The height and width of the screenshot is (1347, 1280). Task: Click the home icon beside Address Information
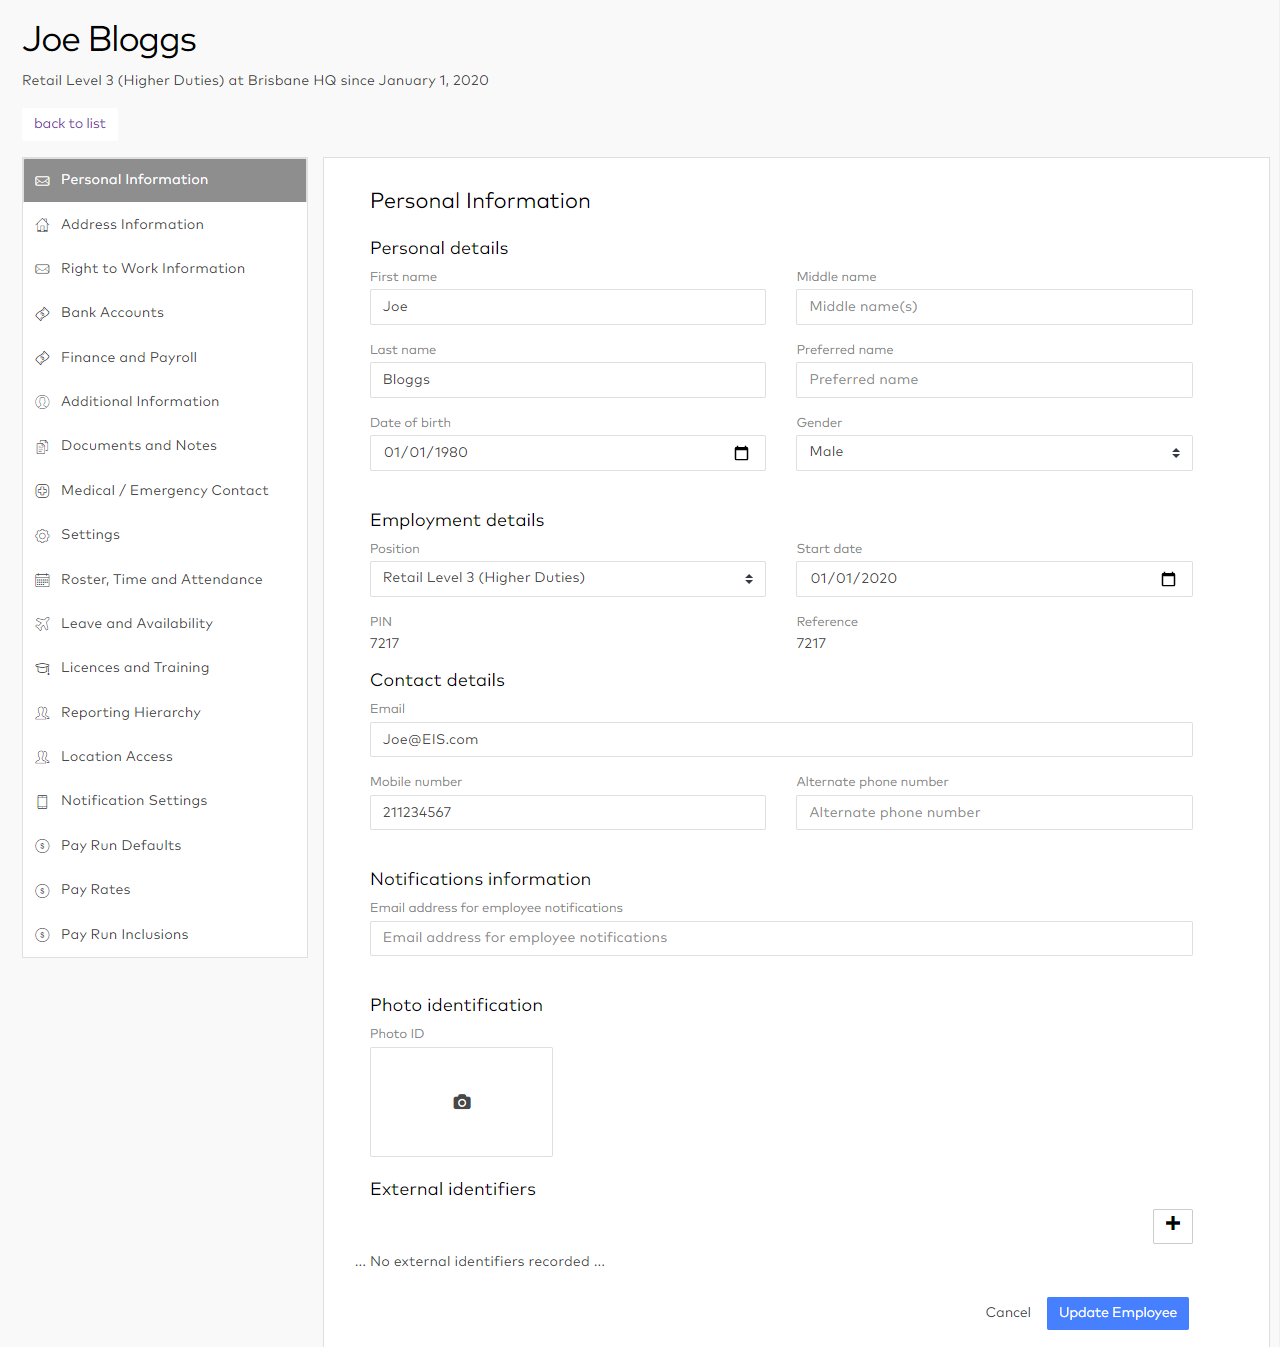[42, 225]
